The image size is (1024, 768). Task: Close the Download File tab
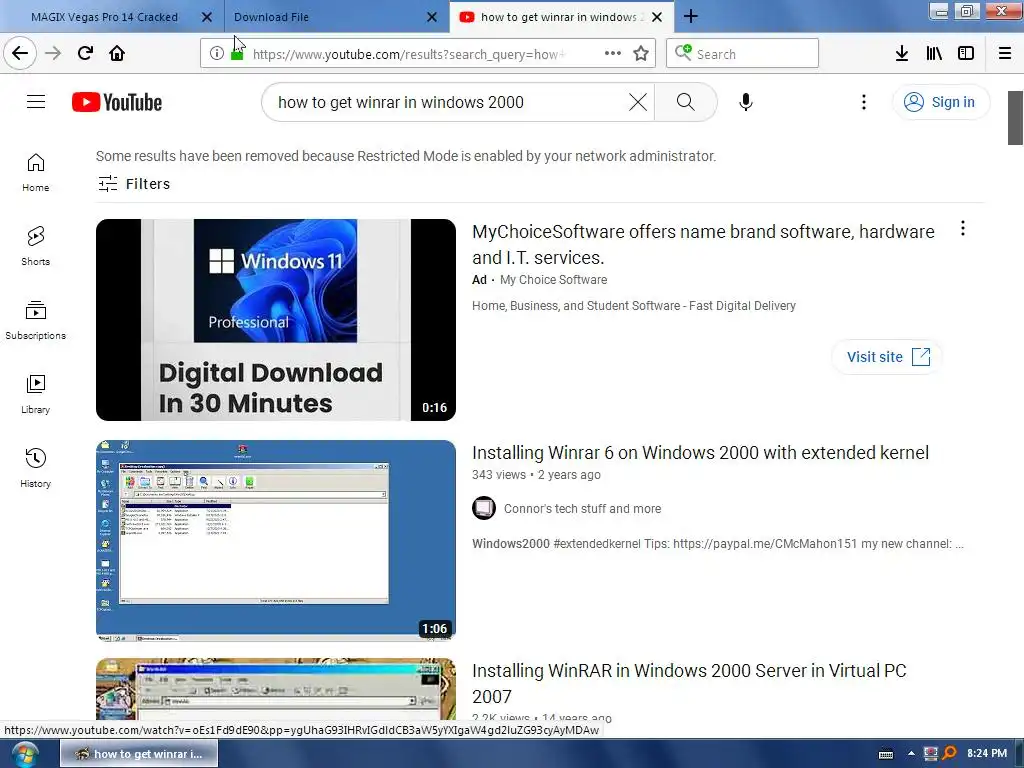pos(432,17)
